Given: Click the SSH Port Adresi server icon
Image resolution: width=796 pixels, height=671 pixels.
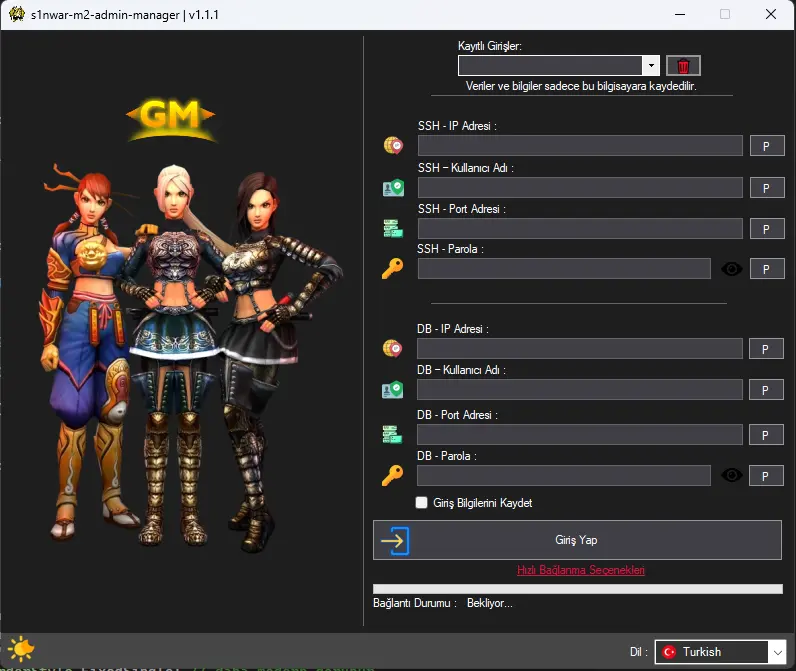Looking at the screenshot, I should click(x=392, y=228).
